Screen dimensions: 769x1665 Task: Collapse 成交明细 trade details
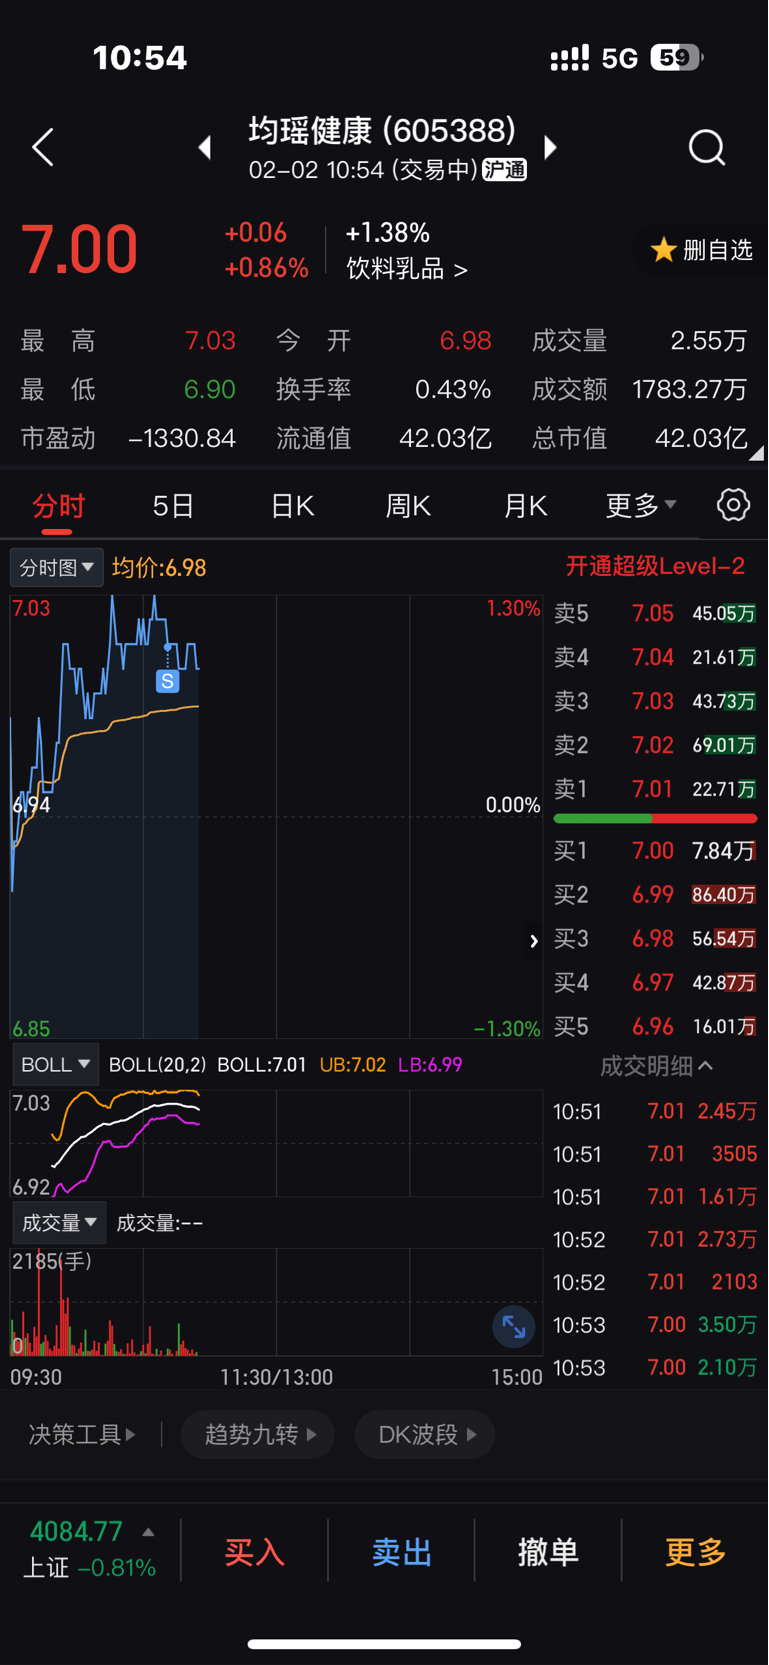click(x=656, y=1066)
